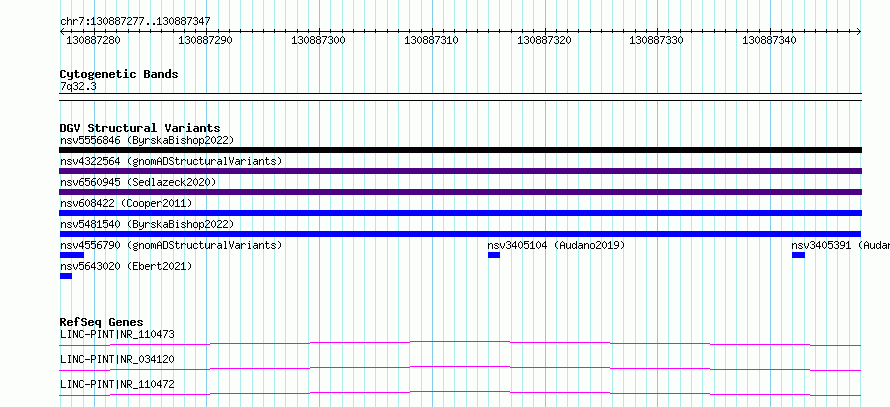Select the nsv3405104 Audano2019 blue block
This screenshot has width=890, height=407.
pos(494,255)
